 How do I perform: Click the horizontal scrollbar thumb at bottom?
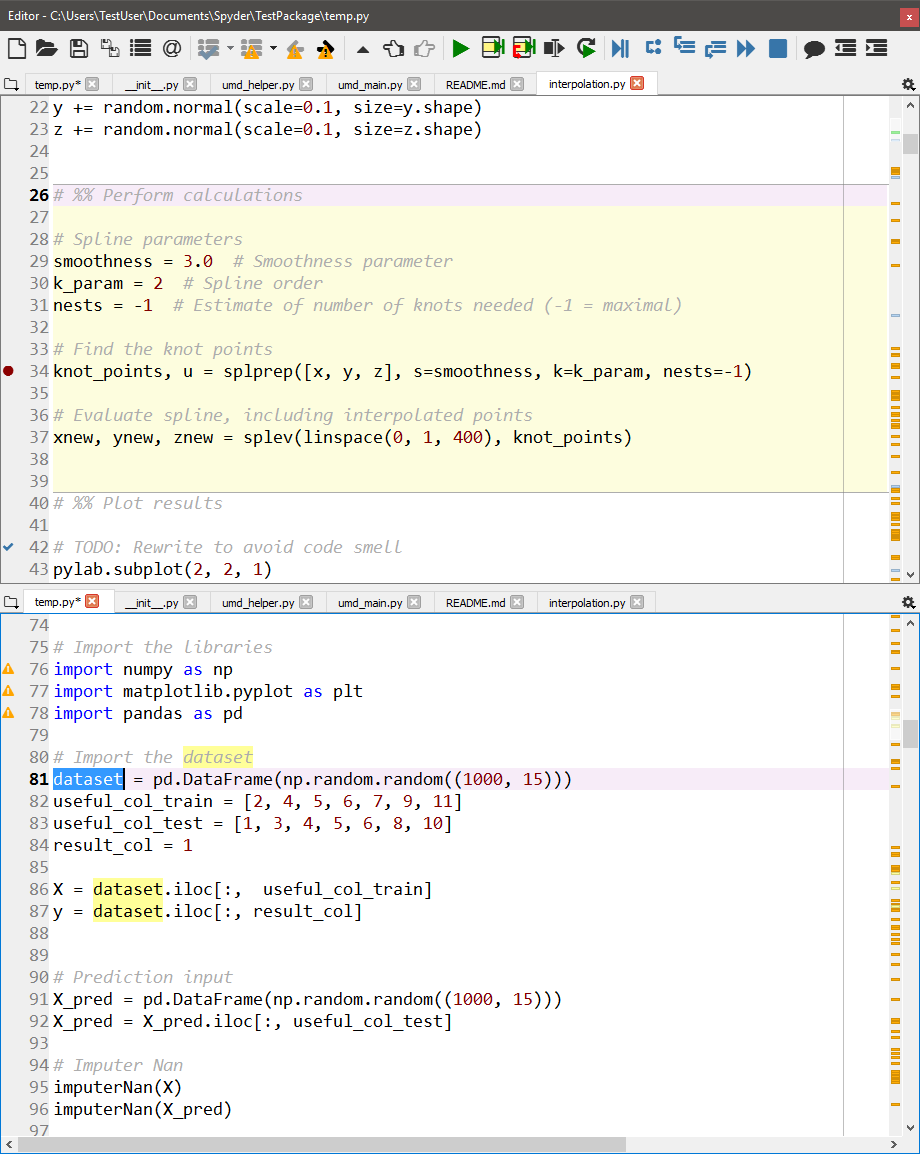[322, 1145]
